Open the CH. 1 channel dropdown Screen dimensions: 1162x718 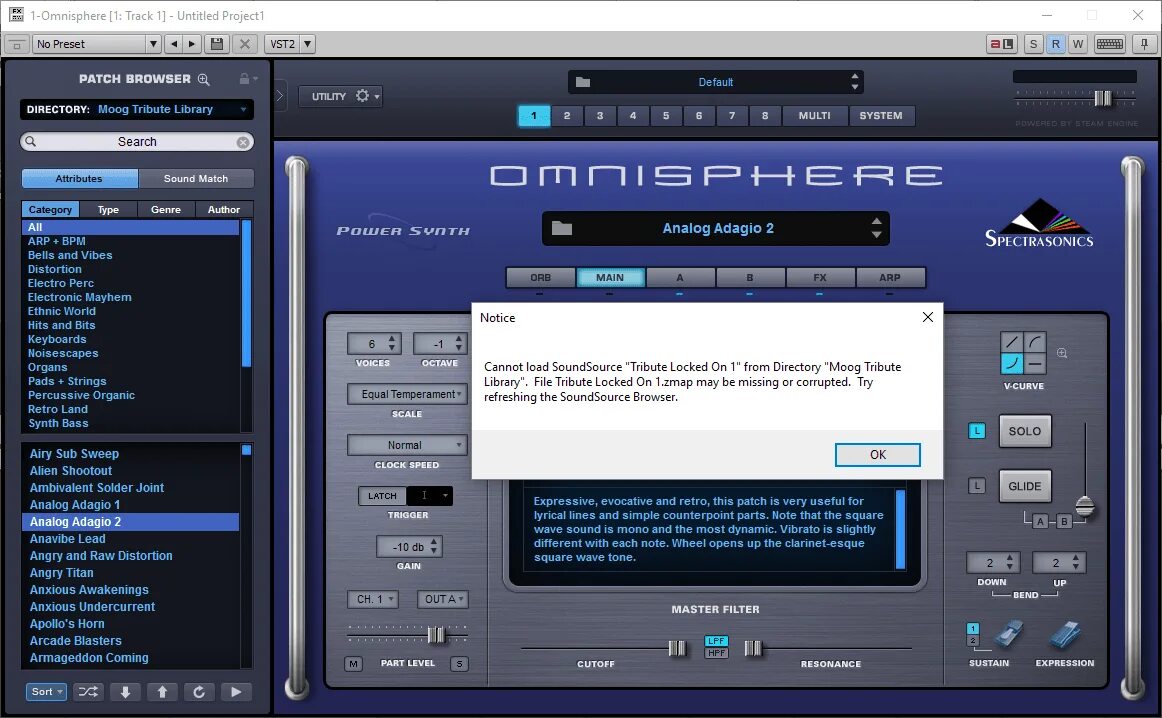[x=373, y=599]
